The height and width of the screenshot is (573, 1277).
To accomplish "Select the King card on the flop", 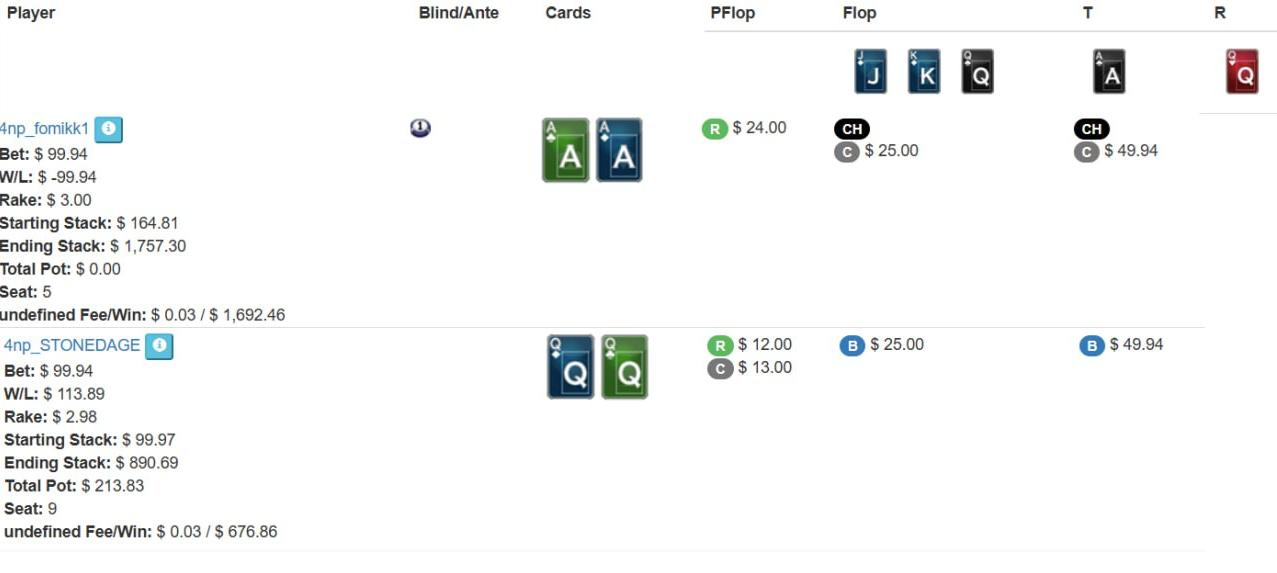I will pyautogui.click(x=924, y=72).
